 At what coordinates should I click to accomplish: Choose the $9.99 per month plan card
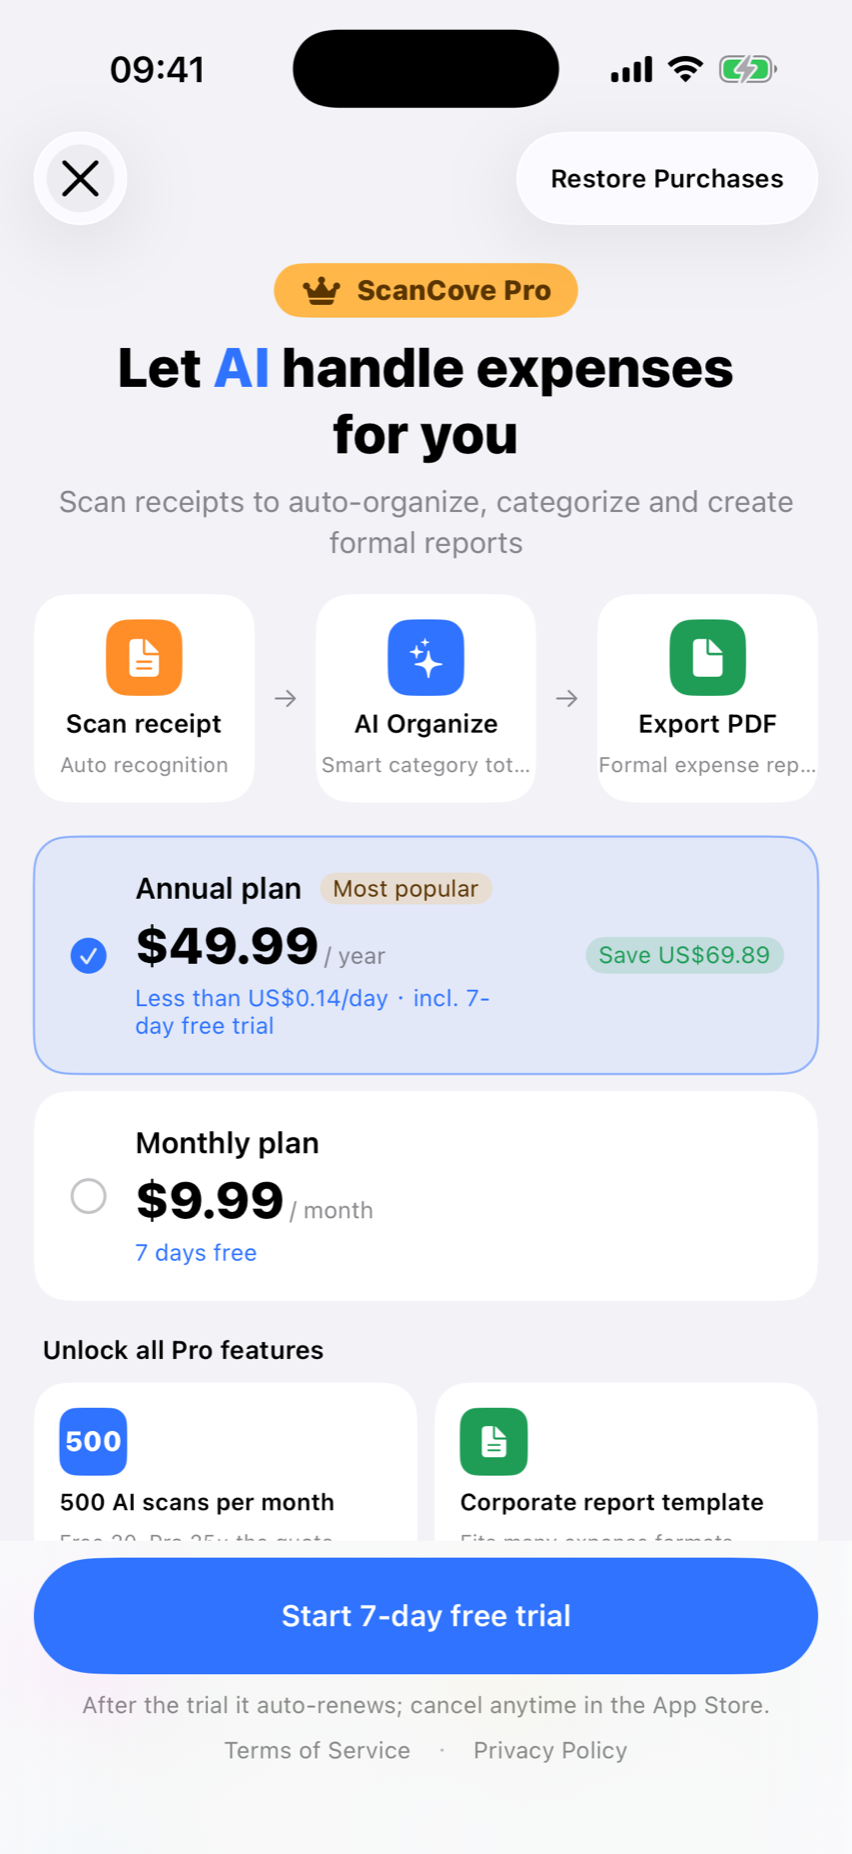(x=426, y=1196)
